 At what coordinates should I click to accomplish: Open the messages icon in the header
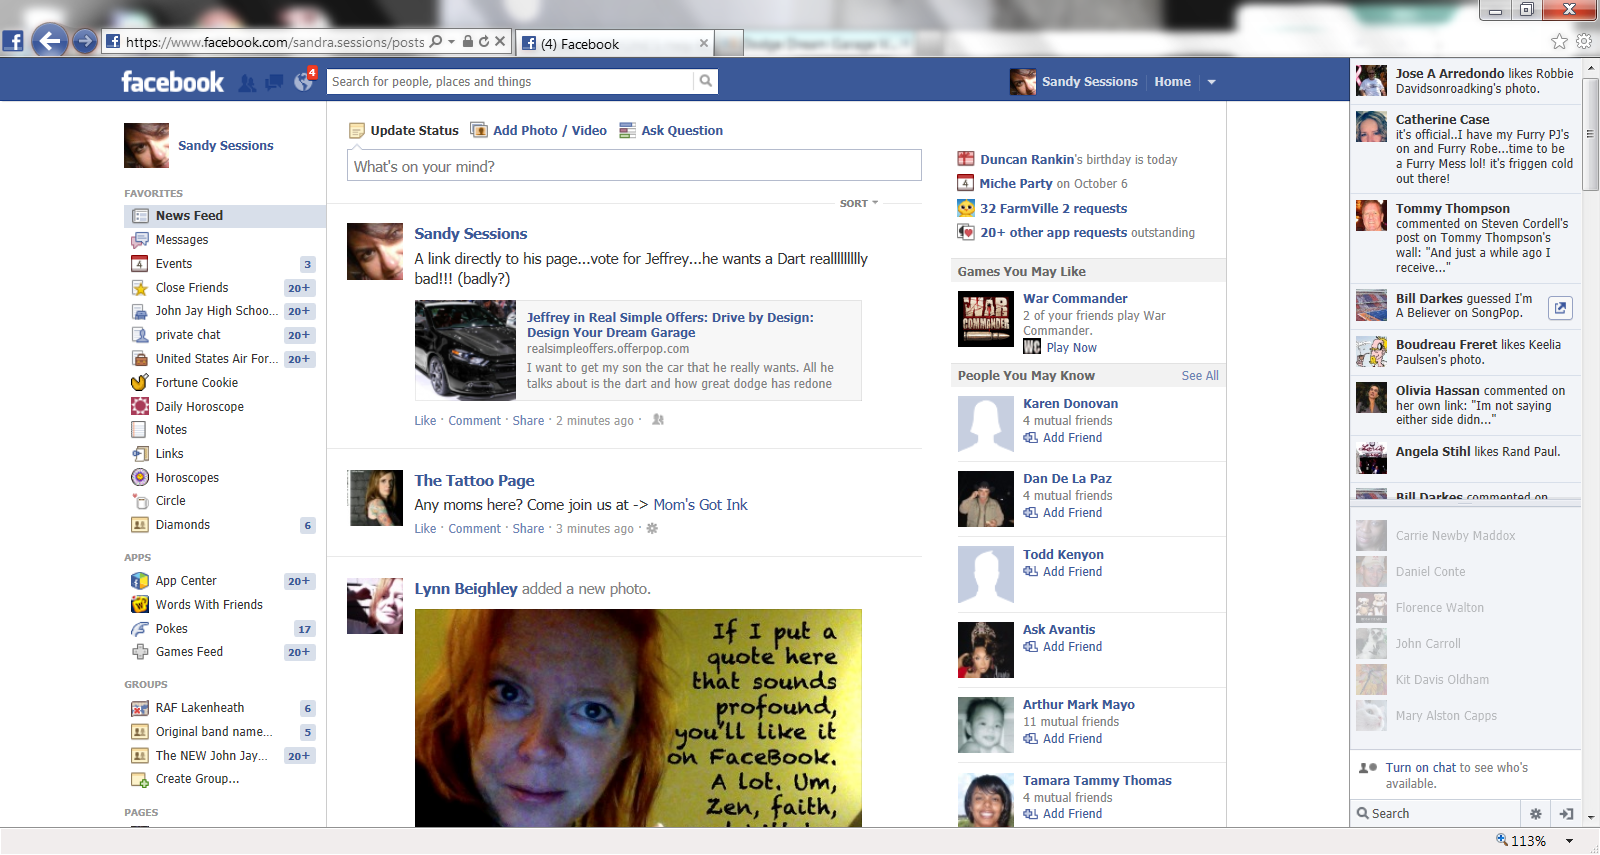pyautogui.click(x=274, y=82)
